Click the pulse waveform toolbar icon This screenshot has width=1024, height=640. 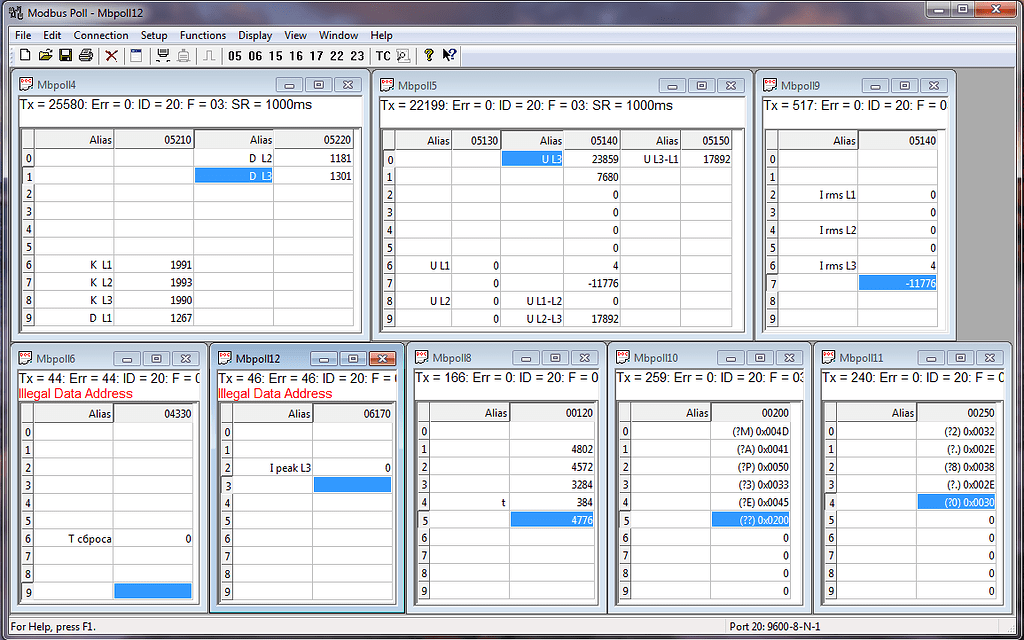209,56
